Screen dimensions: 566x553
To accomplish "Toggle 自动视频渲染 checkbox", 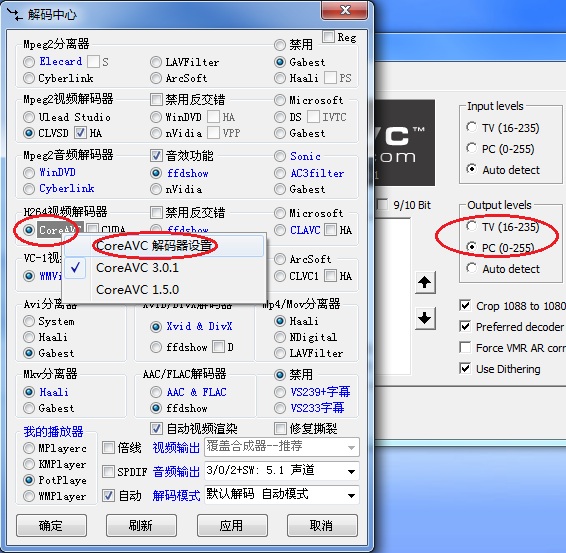I will pos(156,428).
